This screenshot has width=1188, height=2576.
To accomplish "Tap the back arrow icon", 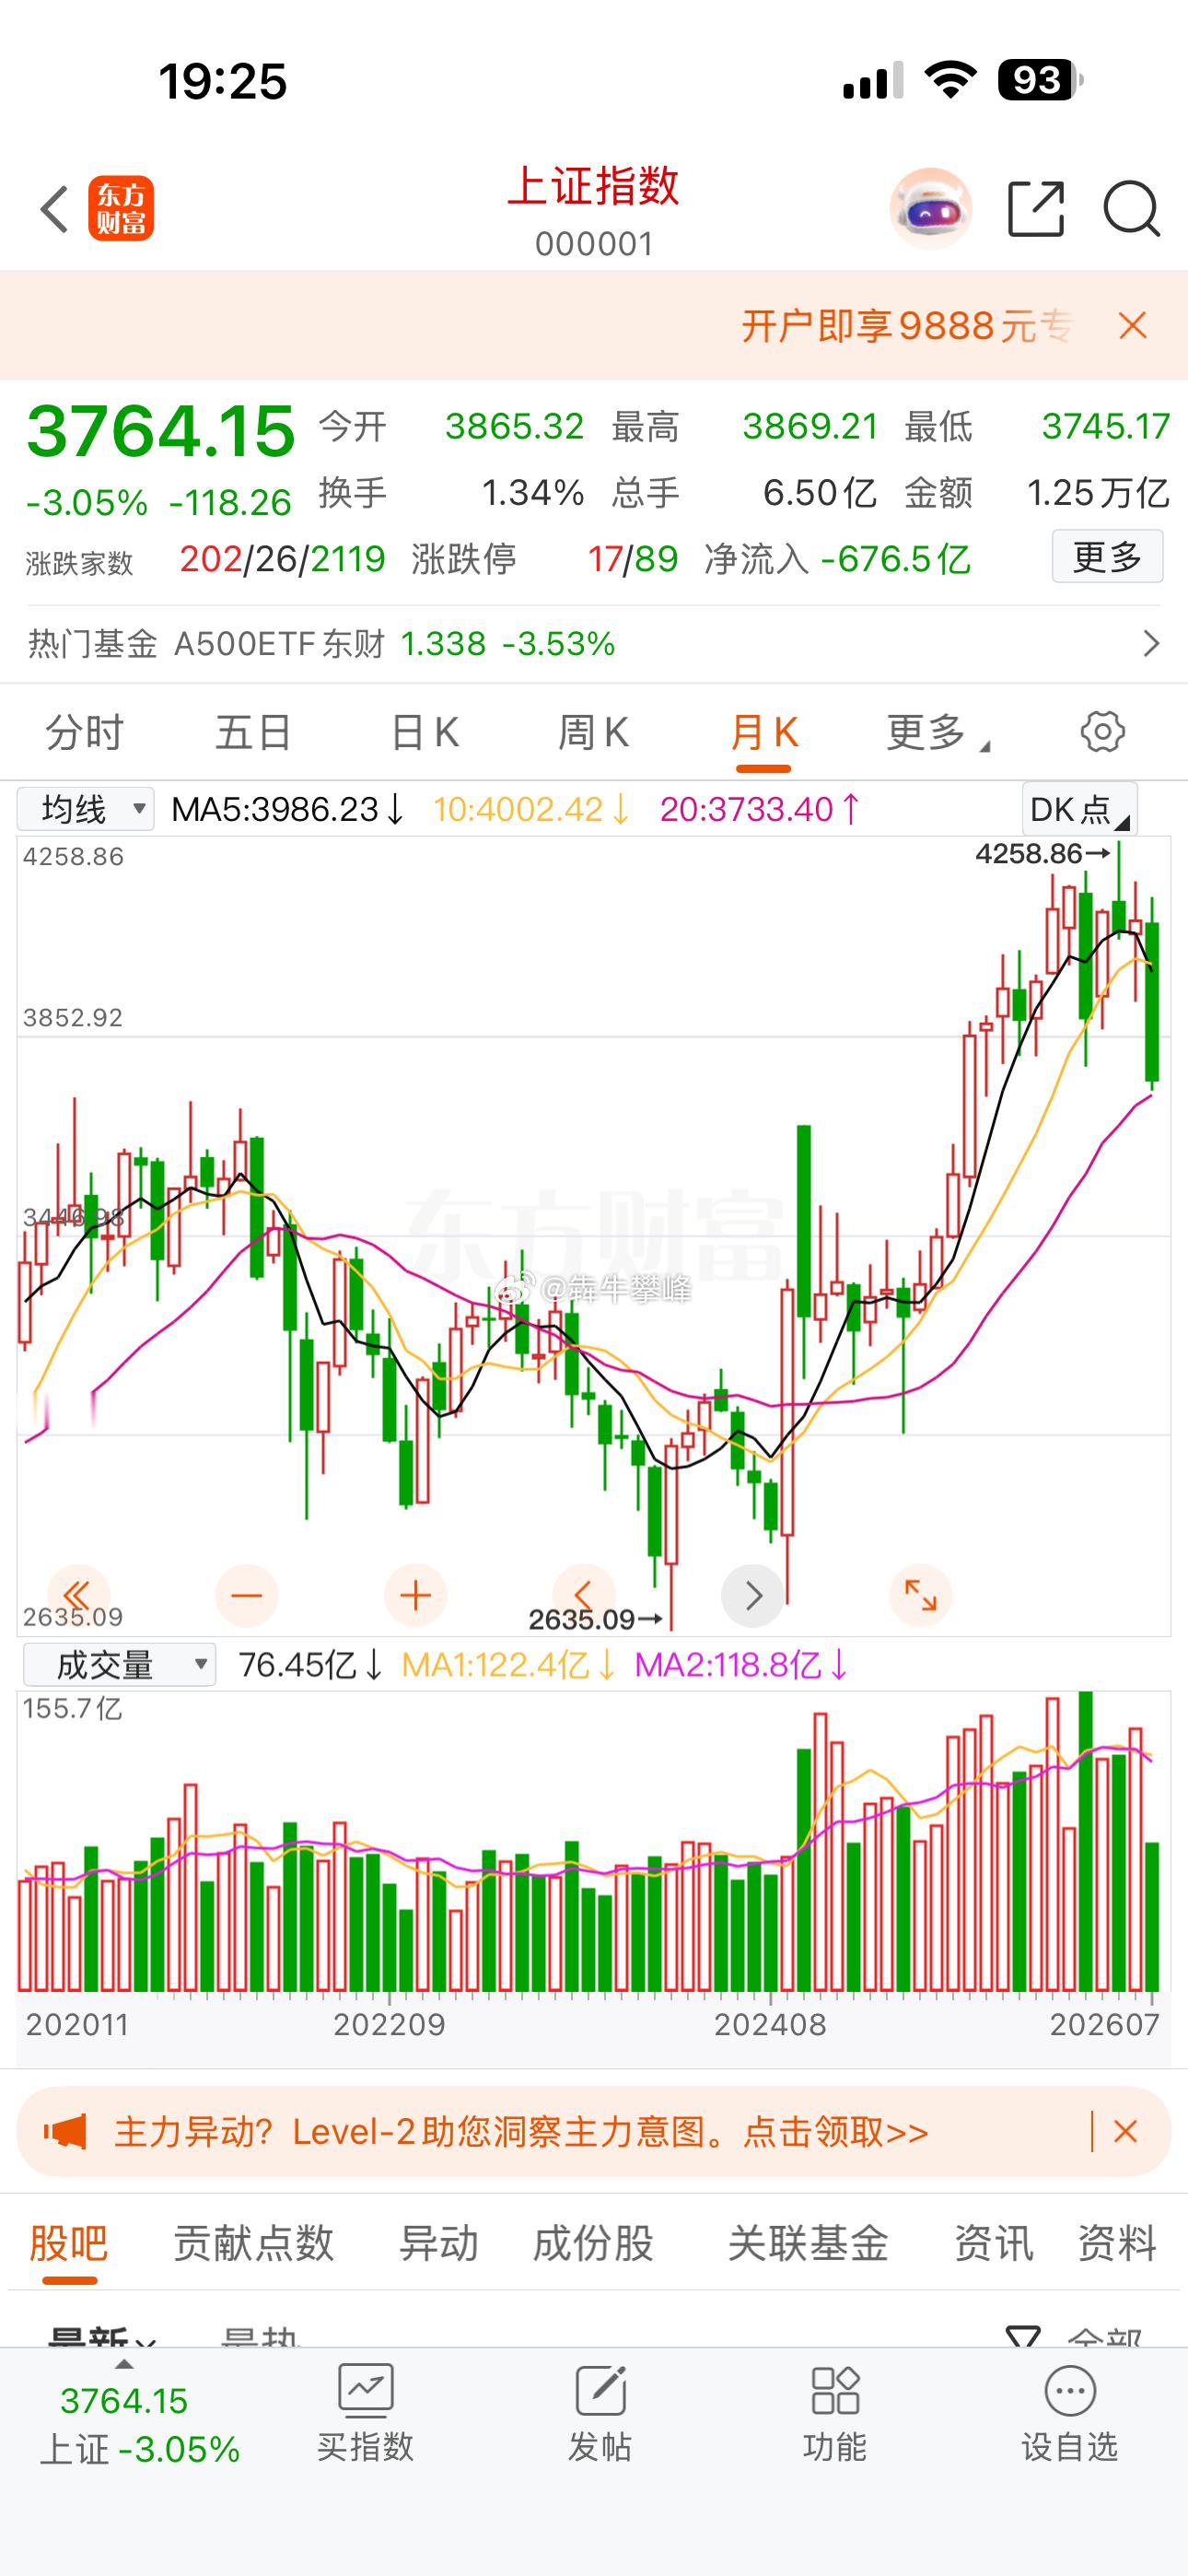I will pyautogui.click(x=54, y=209).
